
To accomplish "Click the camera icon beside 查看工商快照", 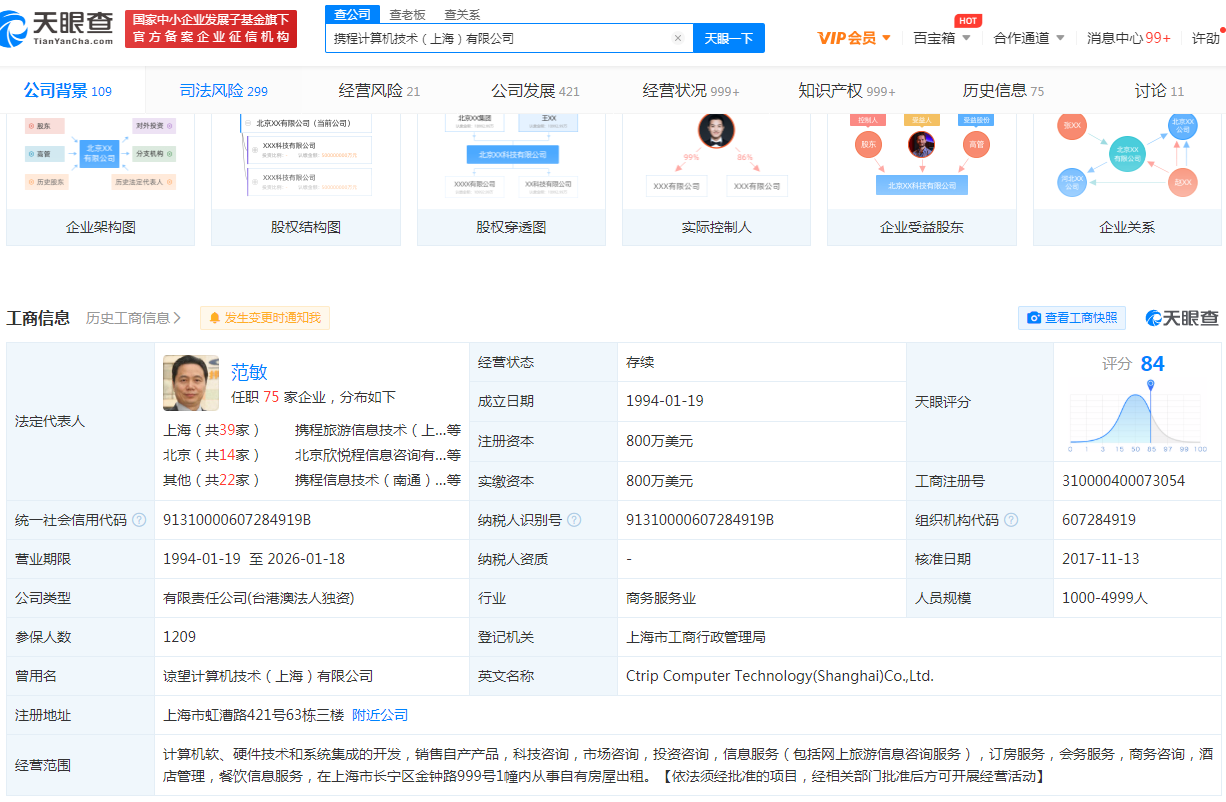I will [1034, 318].
